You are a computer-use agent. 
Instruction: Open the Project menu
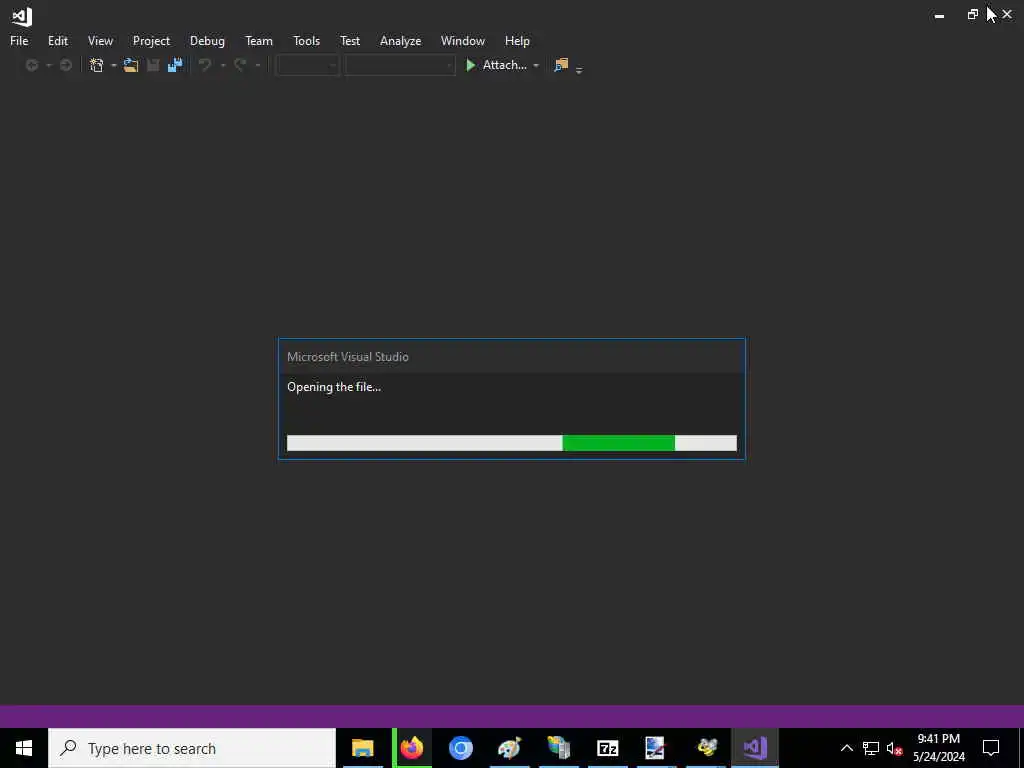pos(151,40)
